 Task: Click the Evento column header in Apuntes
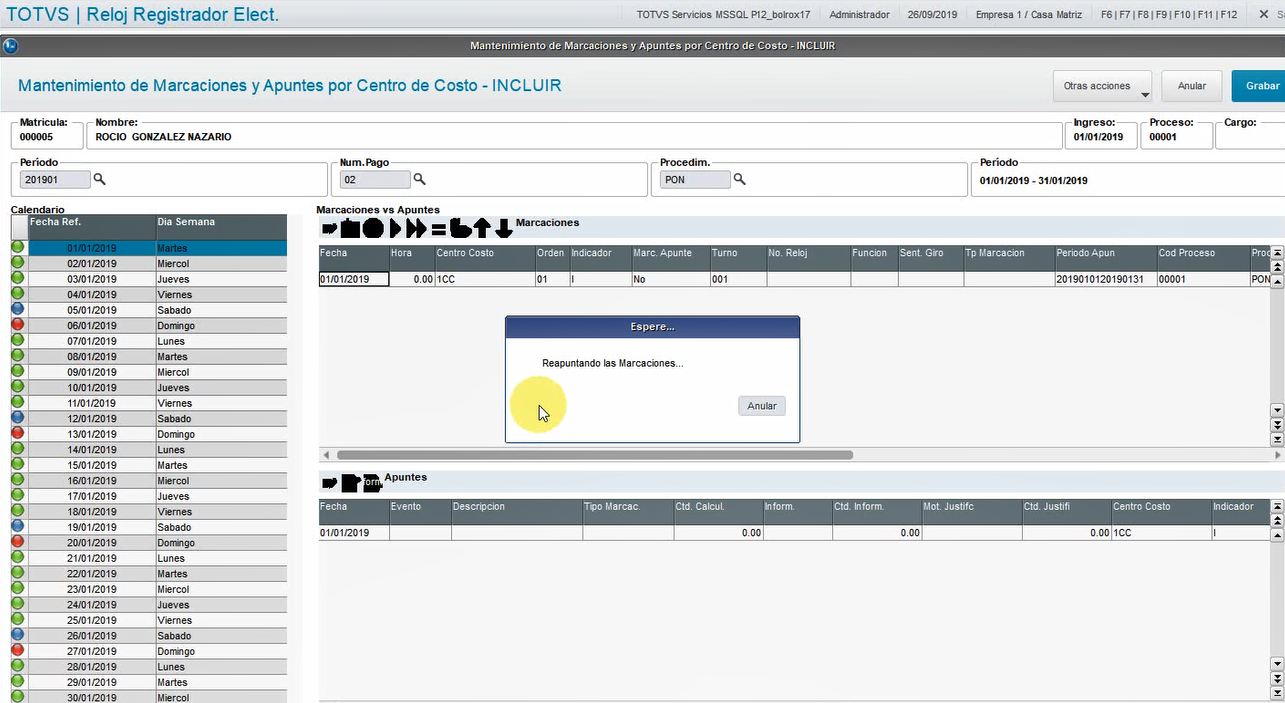[420, 512]
